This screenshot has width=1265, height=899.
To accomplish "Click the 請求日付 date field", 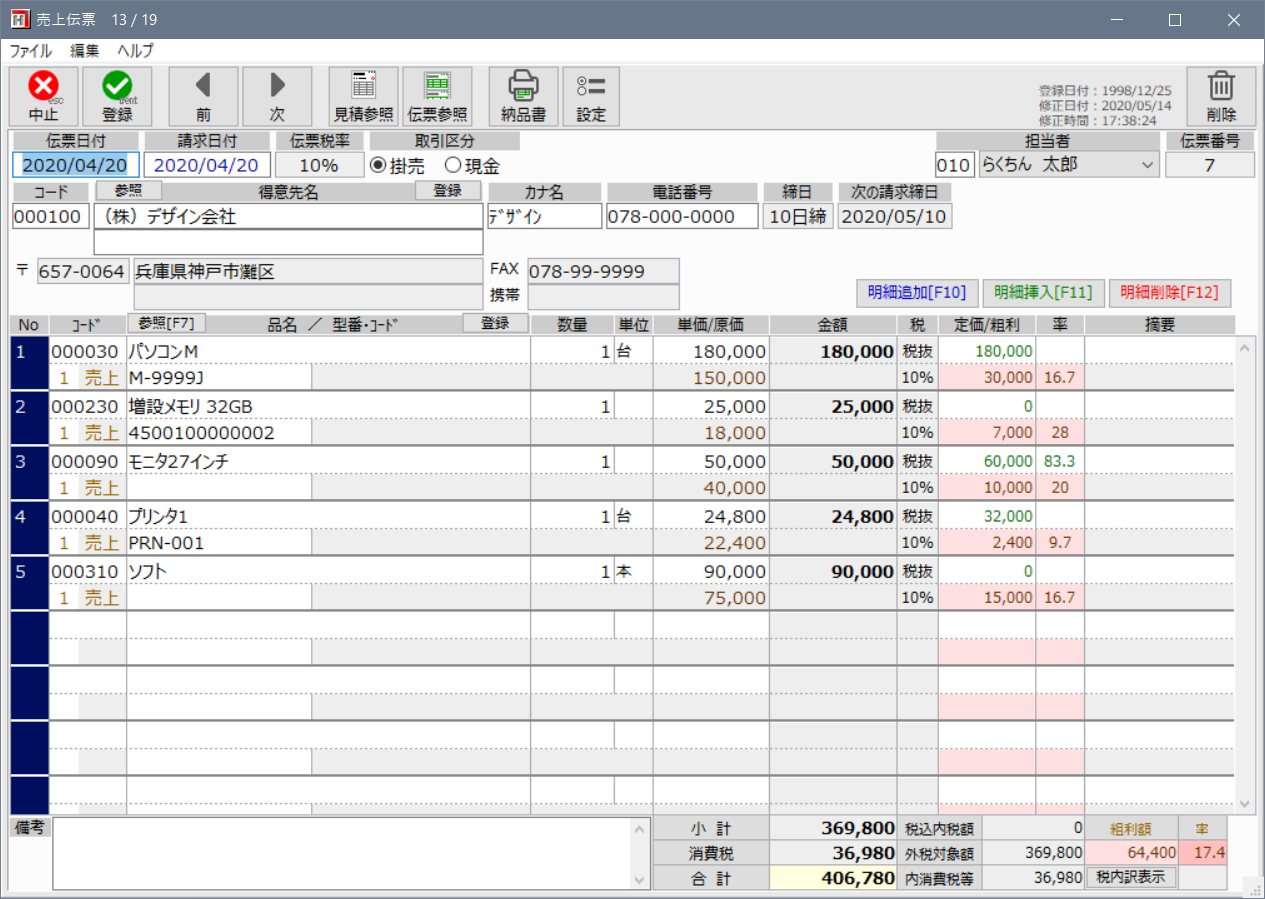I will click(207, 165).
